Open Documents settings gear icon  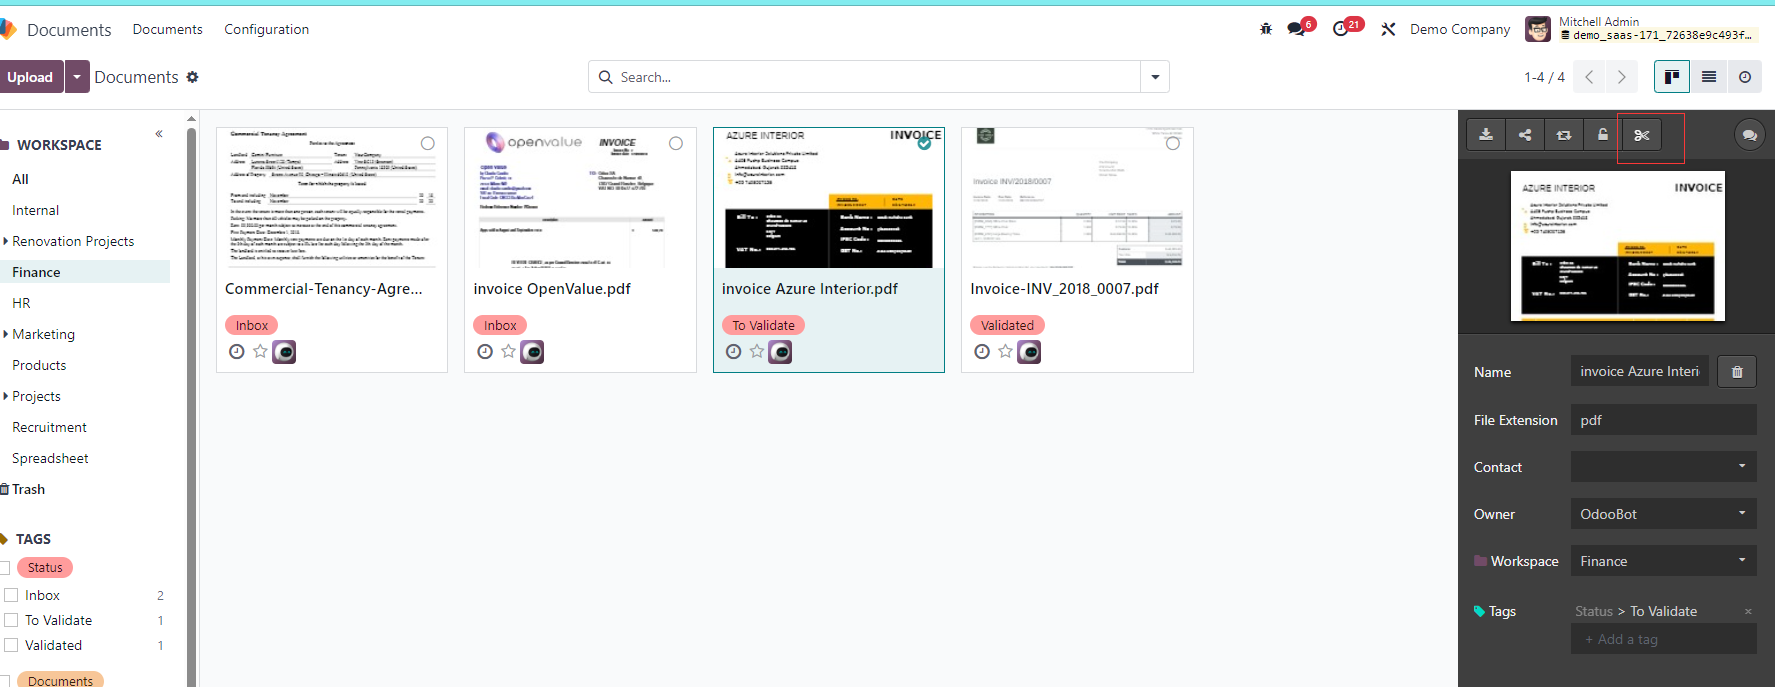pyautogui.click(x=193, y=77)
